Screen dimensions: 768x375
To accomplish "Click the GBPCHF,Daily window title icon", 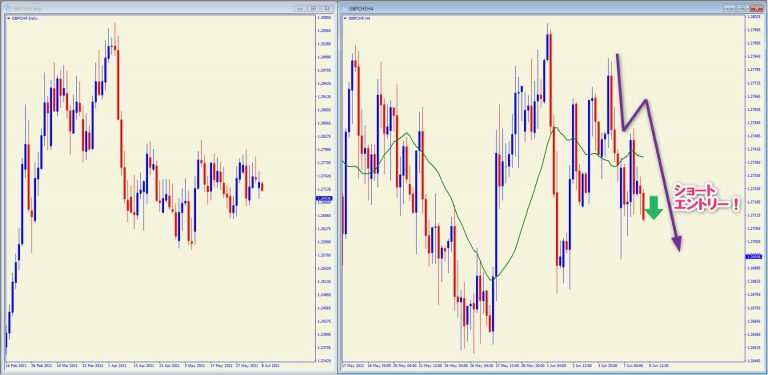I will pos(9,8).
